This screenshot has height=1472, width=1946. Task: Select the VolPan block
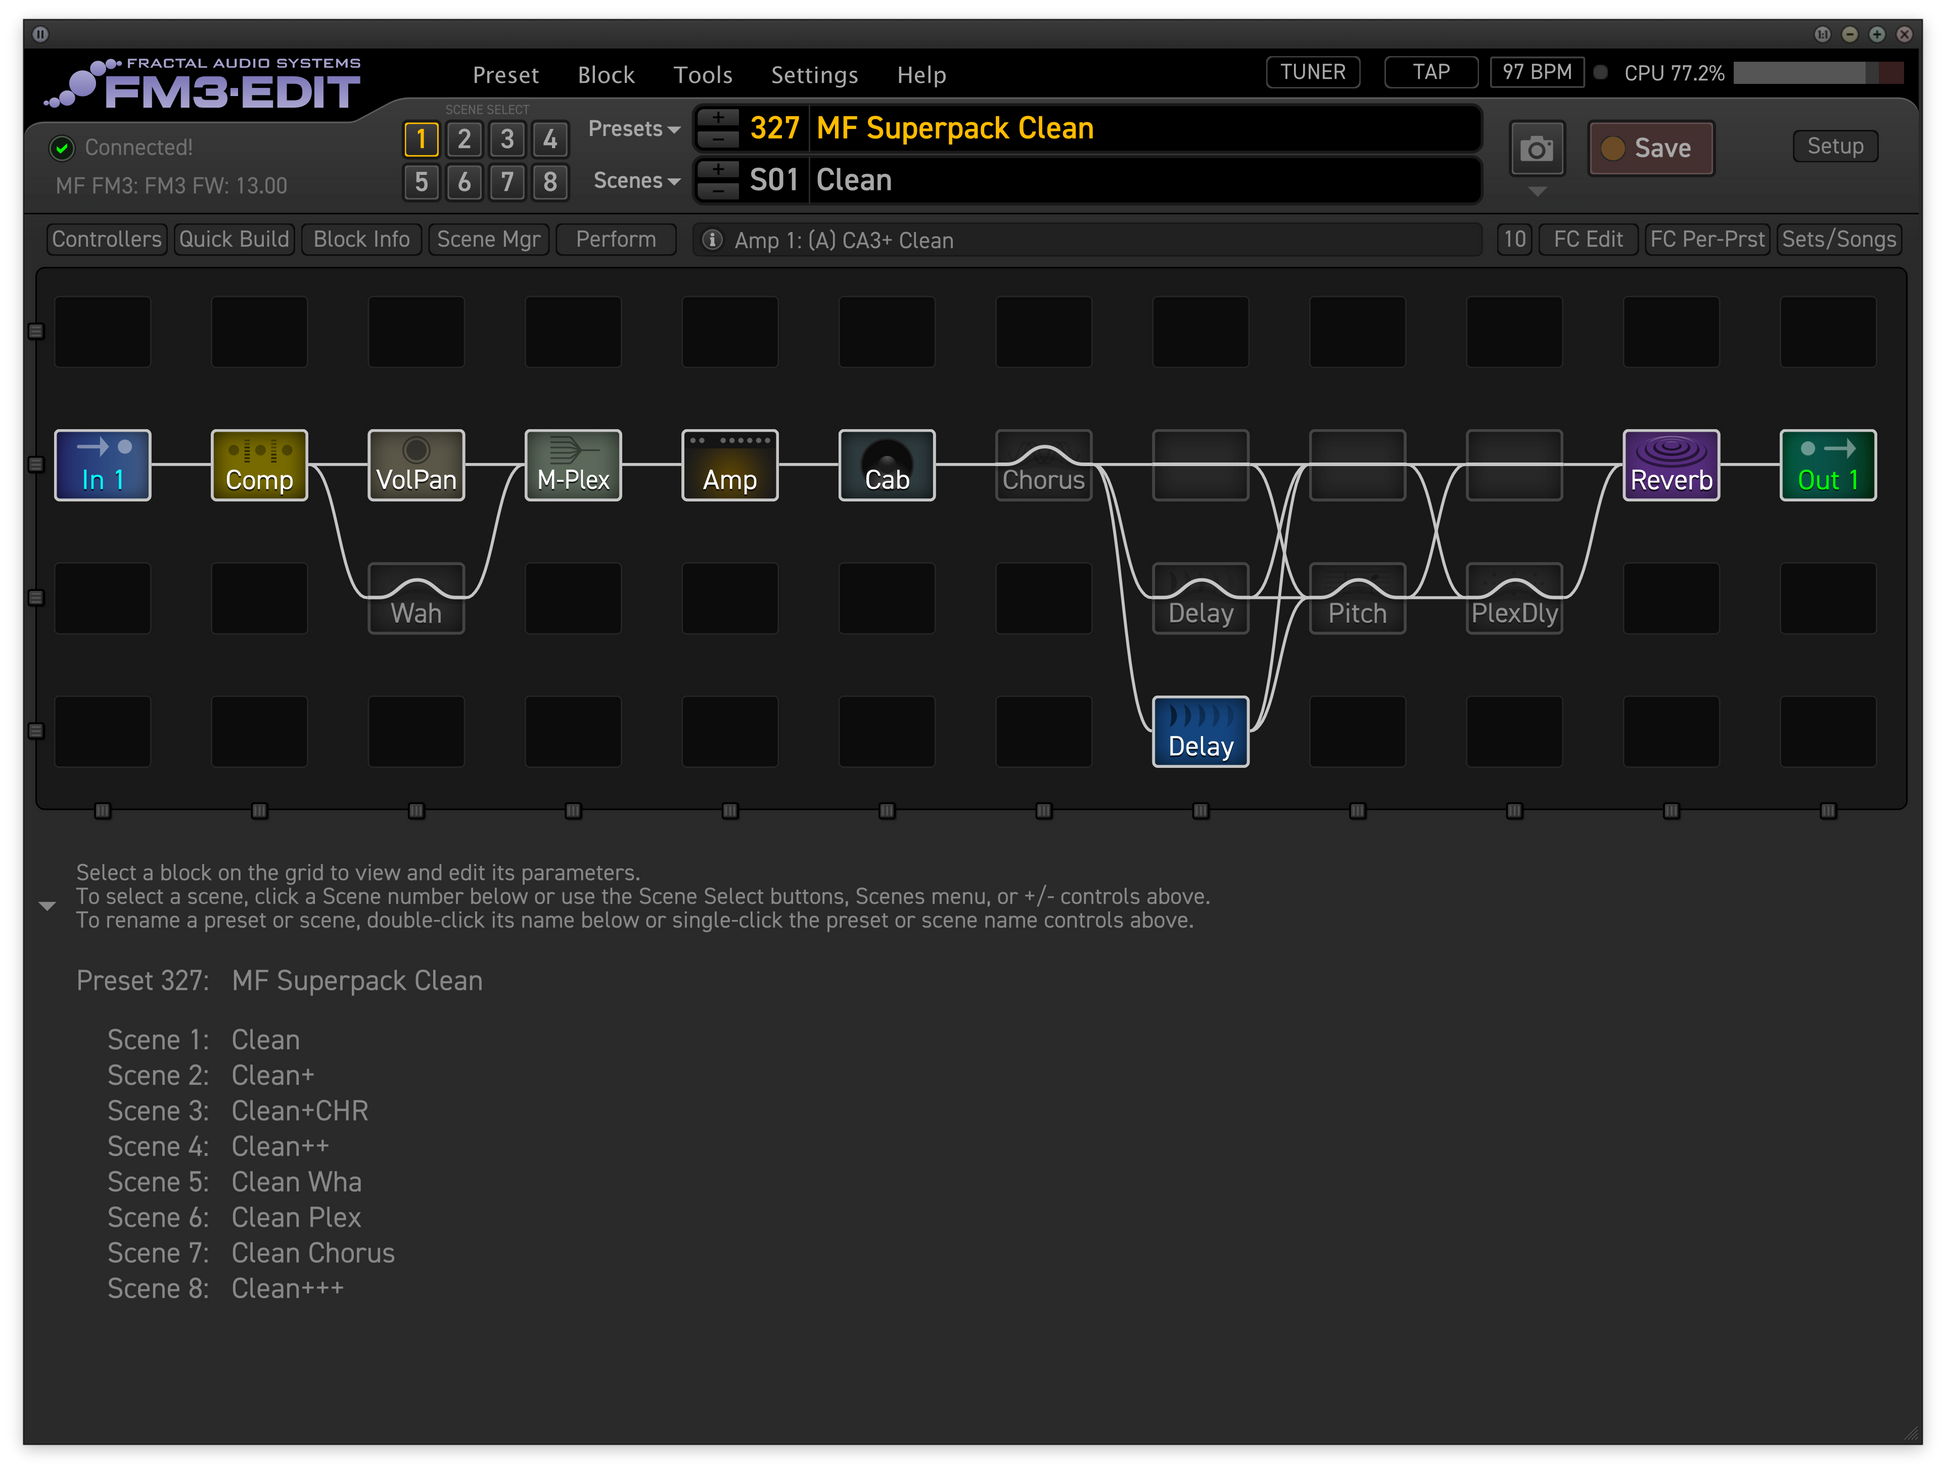(x=416, y=465)
